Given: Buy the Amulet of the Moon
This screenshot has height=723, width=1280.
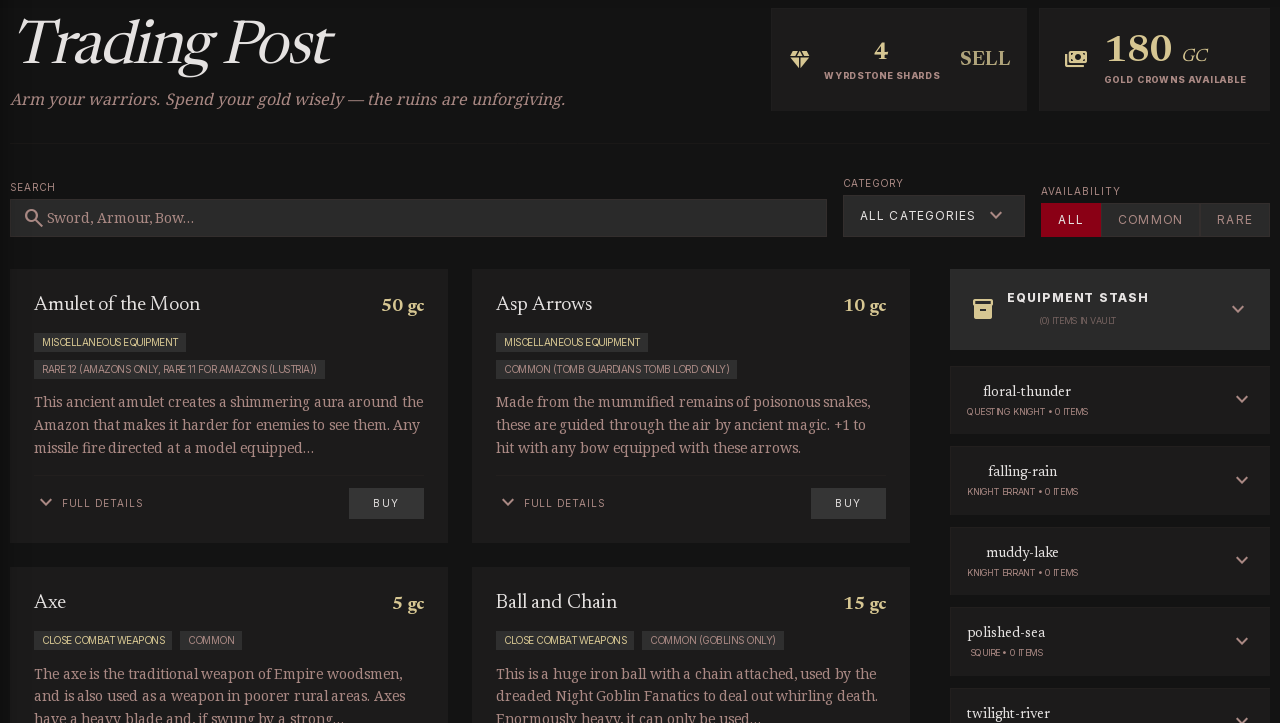Looking at the screenshot, I should (x=386, y=503).
